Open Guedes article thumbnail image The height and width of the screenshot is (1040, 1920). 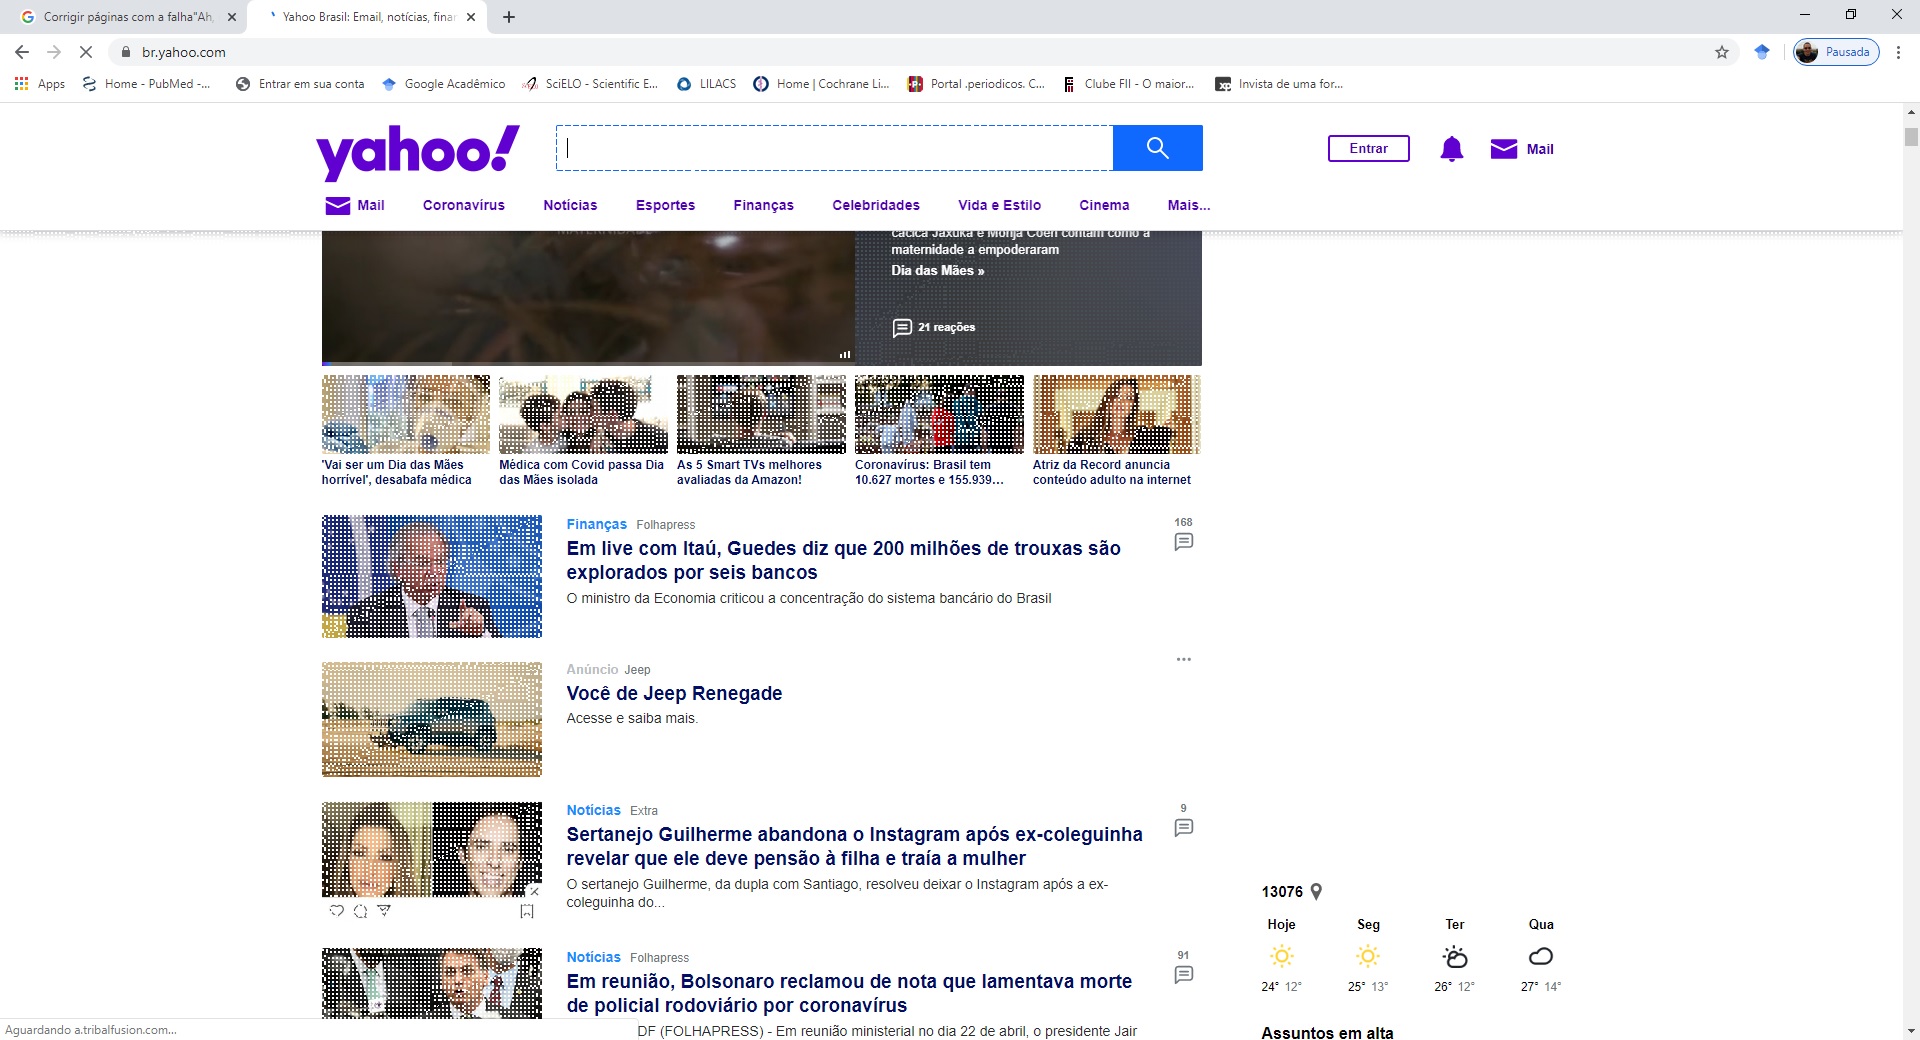click(432, 577)
